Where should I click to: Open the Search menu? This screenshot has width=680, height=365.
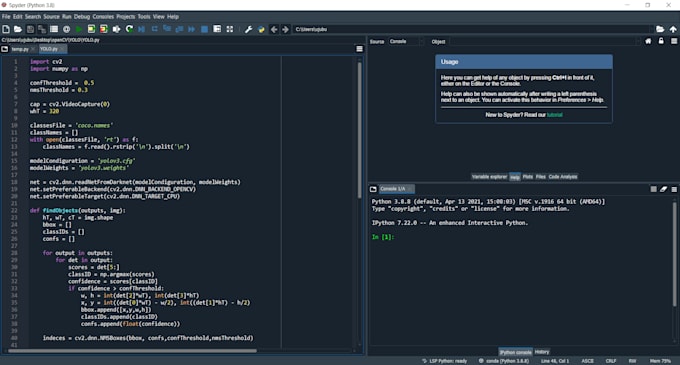(33, 16)
